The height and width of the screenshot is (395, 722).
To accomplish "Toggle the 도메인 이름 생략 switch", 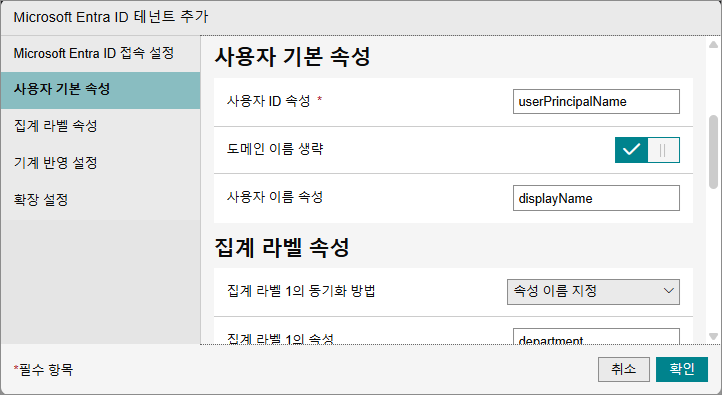I will (647, 150).
